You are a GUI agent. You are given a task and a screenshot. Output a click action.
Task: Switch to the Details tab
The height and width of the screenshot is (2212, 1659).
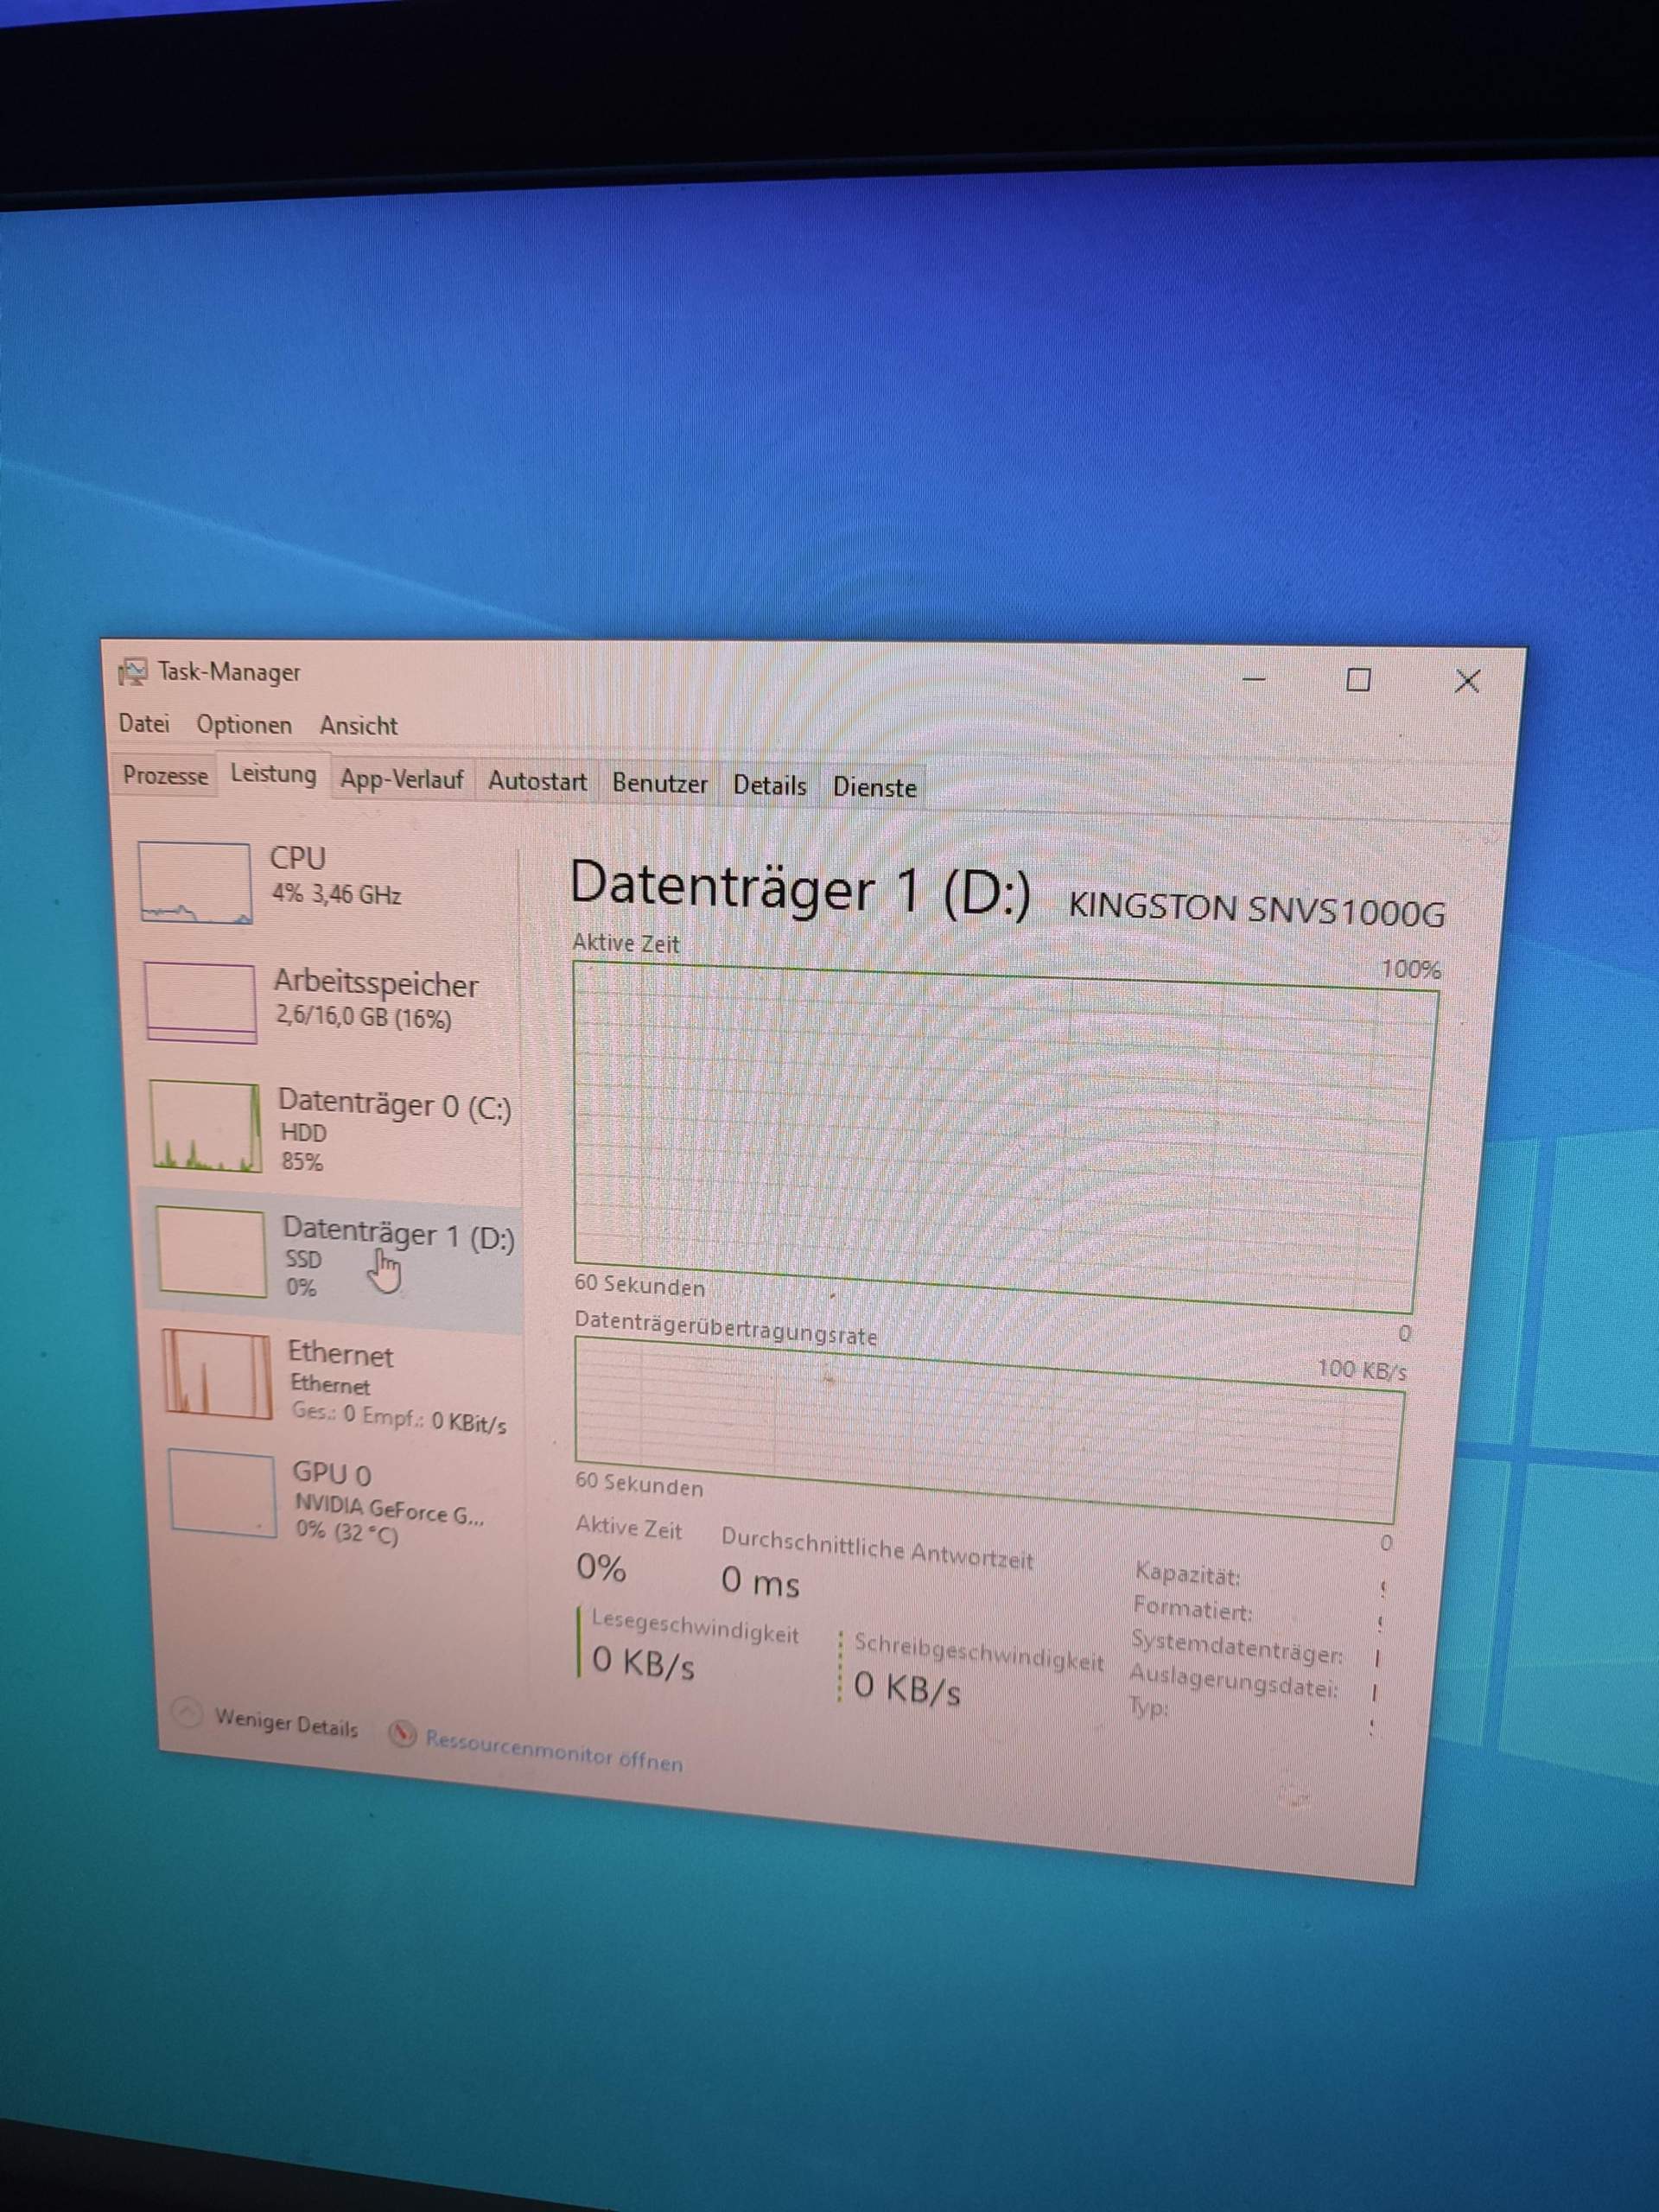(769, 786)
